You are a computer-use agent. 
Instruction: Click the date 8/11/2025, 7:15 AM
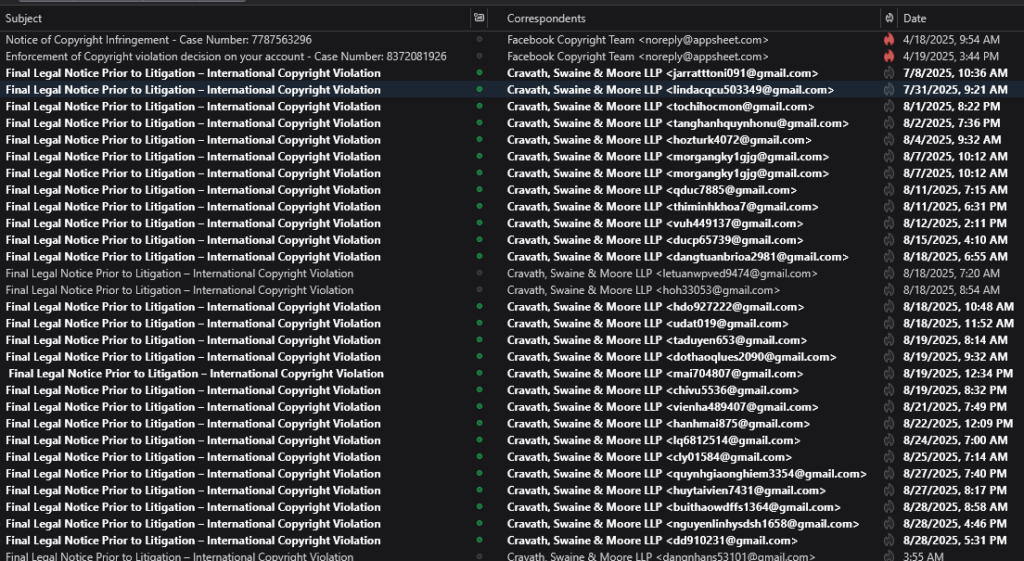click(x=955, y=190)
